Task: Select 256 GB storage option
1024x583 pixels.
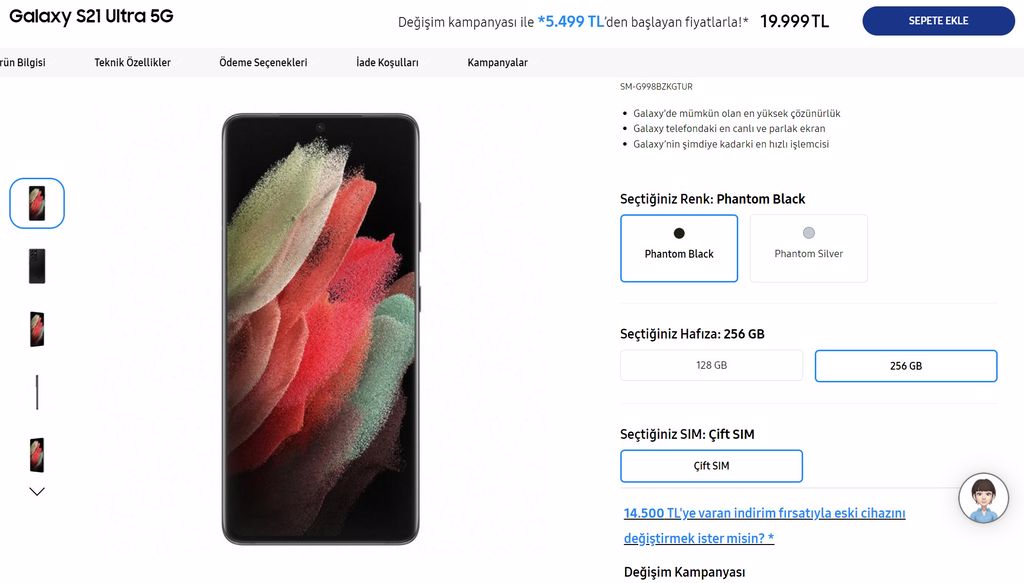Action: 906,366
